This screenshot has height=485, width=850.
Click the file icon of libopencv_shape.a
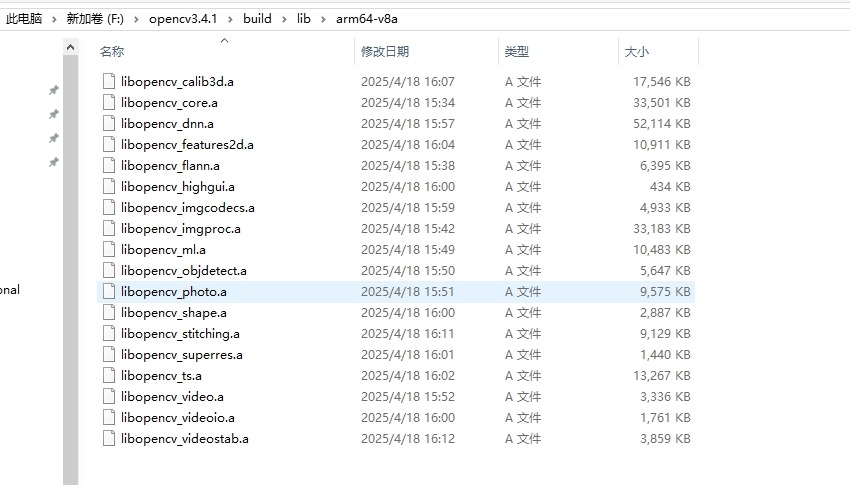[109, 313]
